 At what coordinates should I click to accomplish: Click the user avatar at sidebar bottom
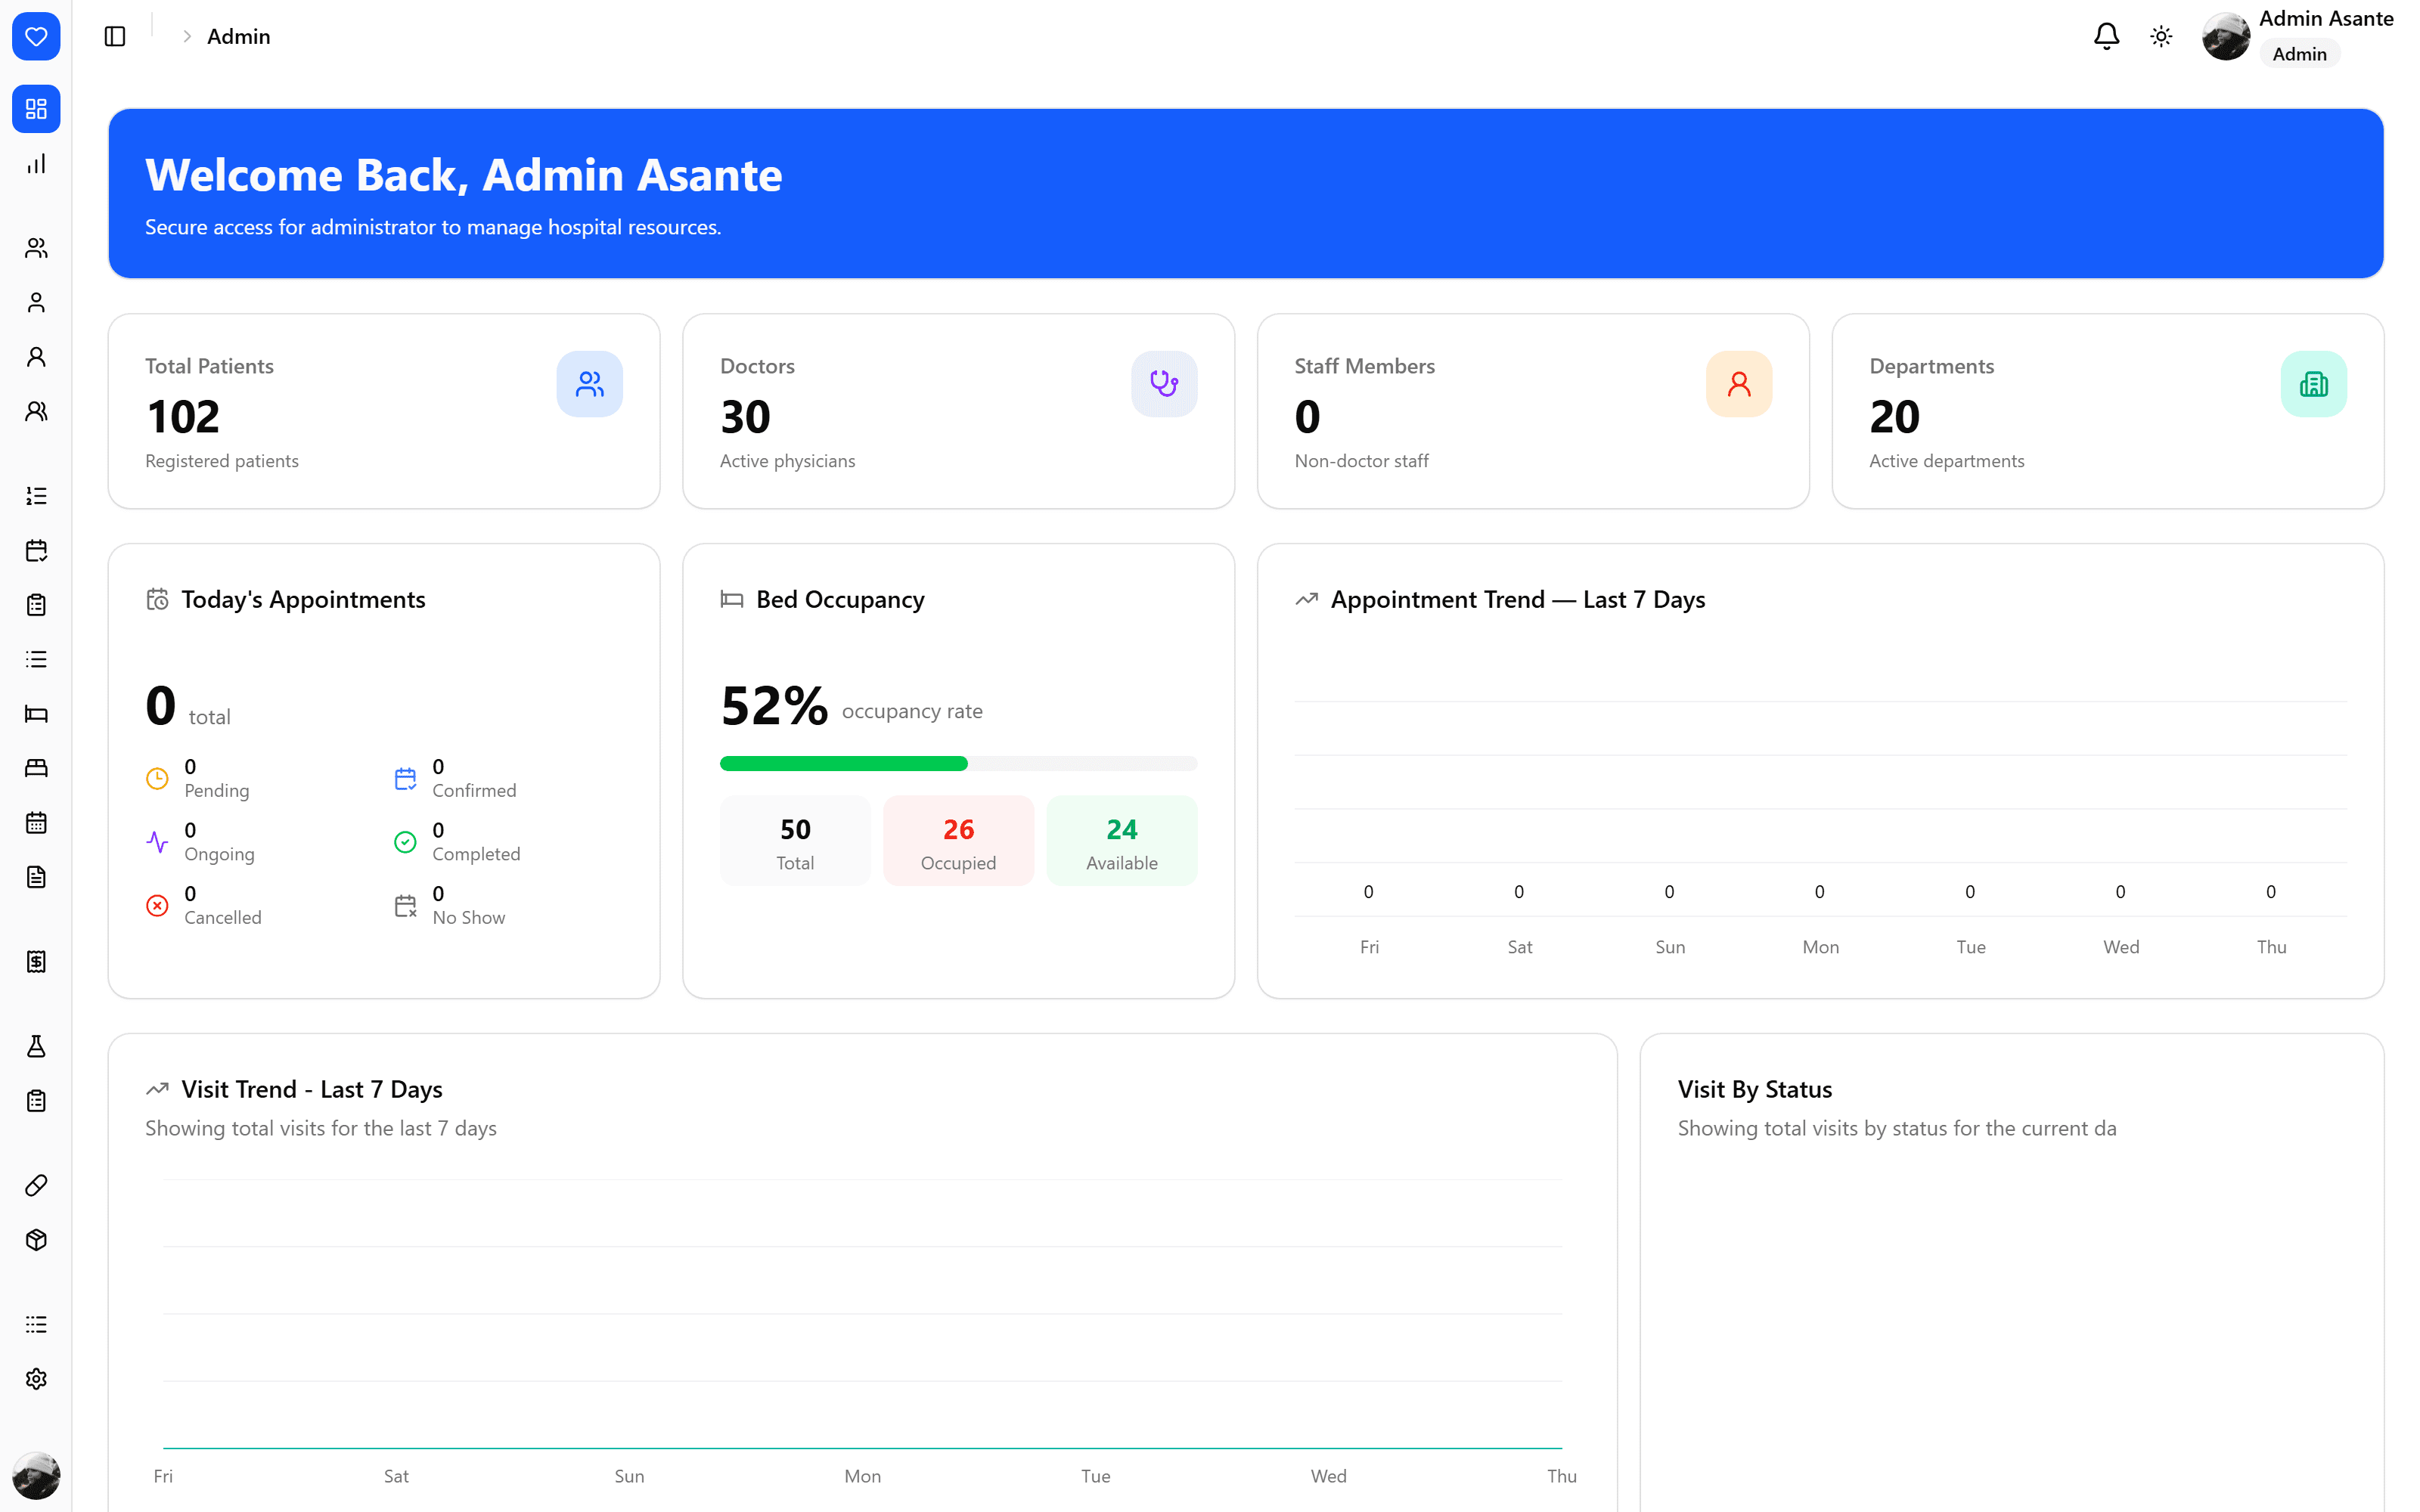(36, 1476)
